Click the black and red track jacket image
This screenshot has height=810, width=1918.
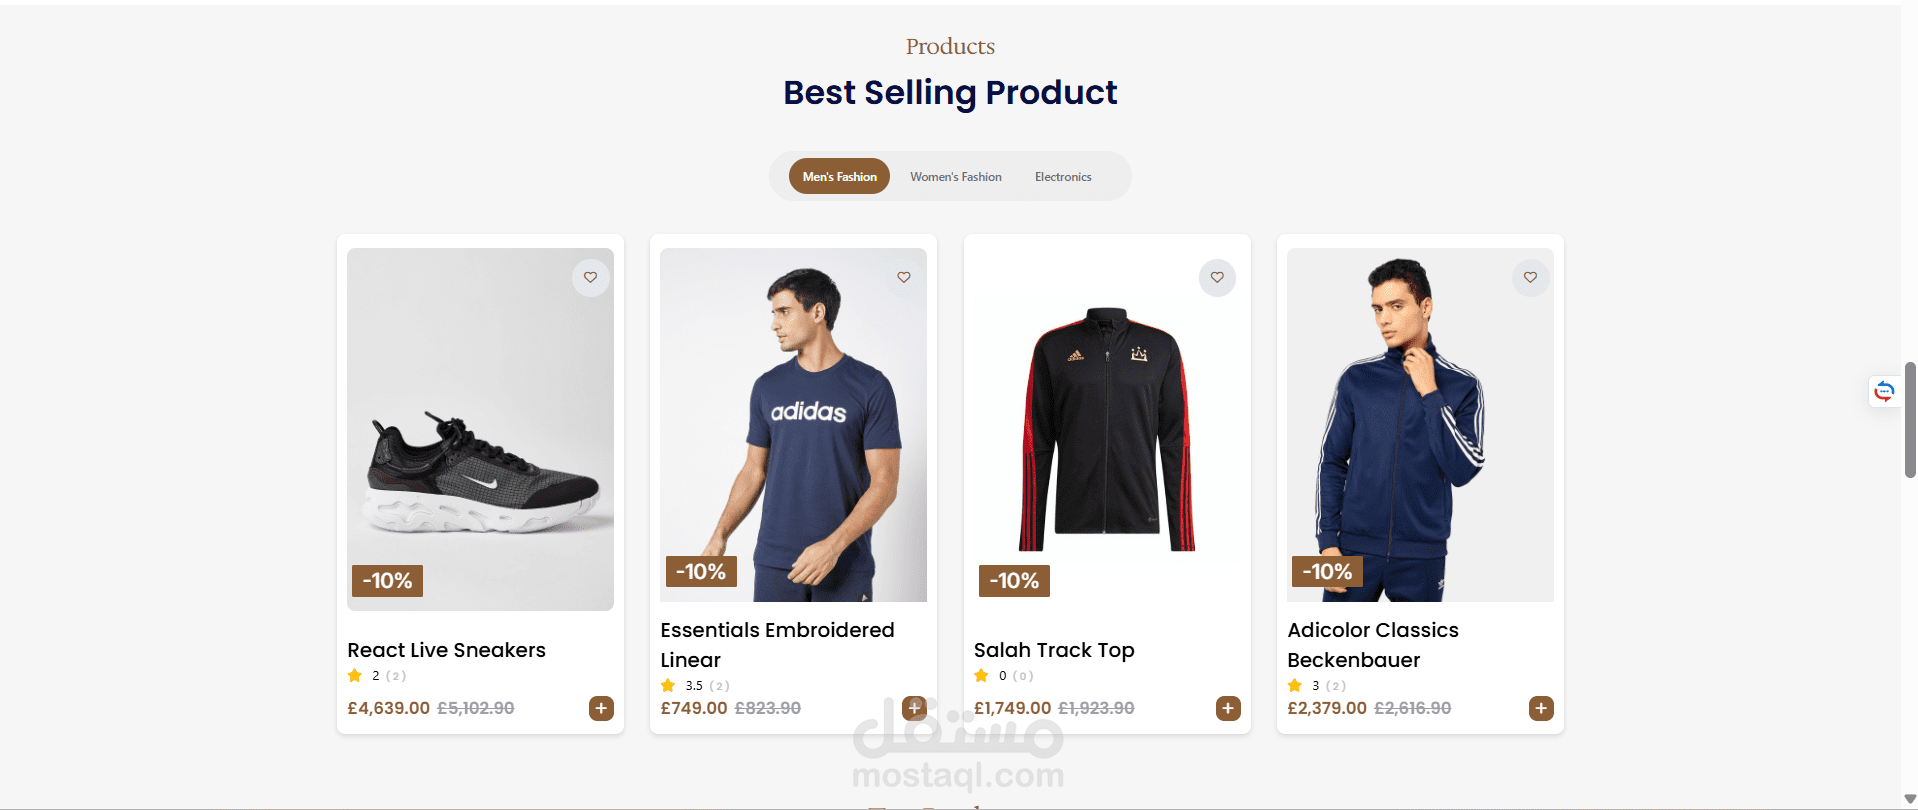pyautogui.click(x=1107, y=430)
